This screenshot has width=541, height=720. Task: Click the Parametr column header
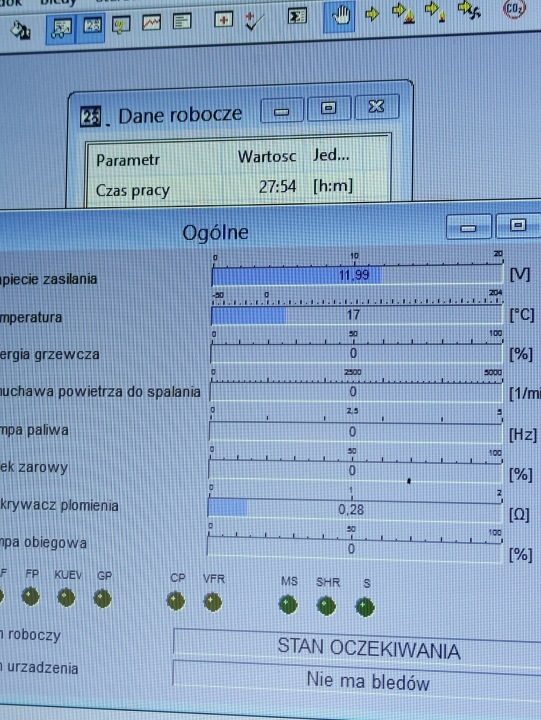tap(128, 161)
